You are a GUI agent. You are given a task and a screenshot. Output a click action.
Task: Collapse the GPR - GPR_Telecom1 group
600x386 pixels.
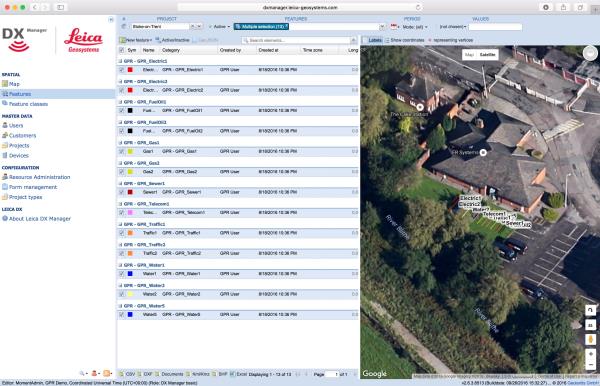coord(120,204)
